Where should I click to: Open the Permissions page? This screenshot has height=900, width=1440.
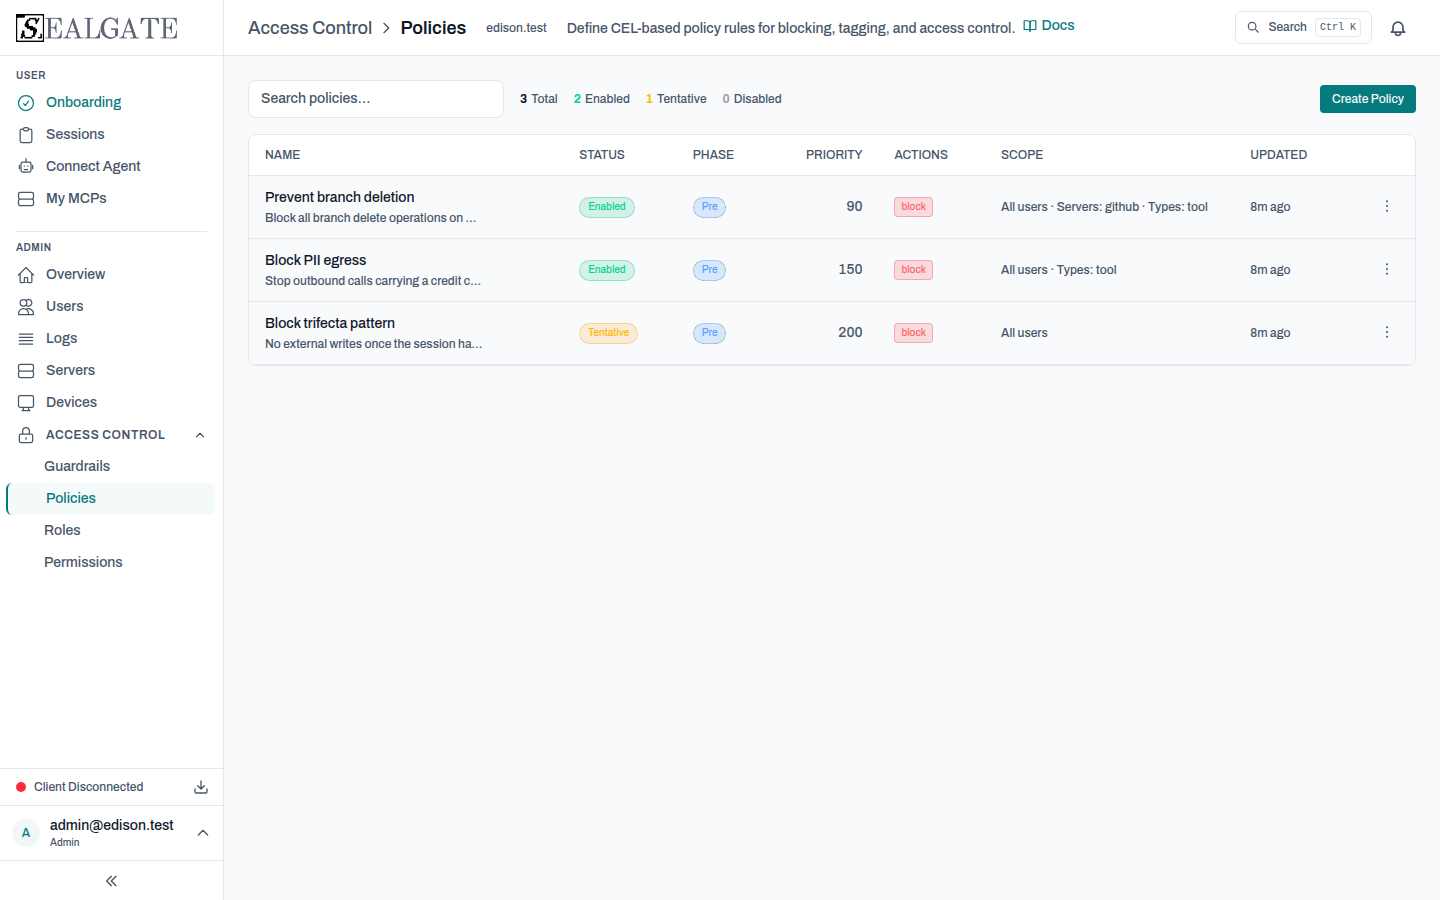(83, 562)
